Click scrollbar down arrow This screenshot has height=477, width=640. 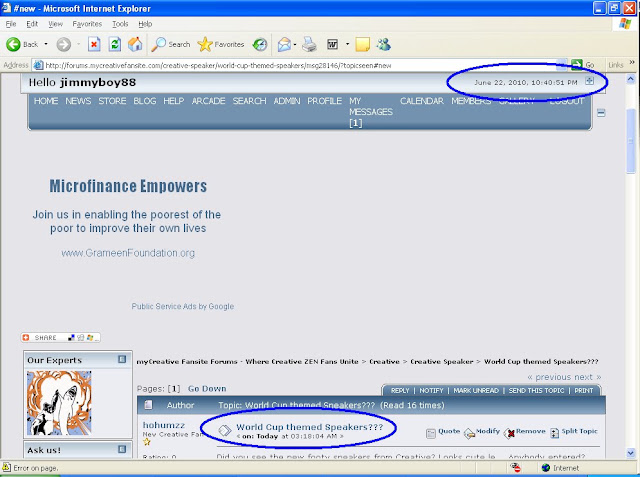coord(631,453)
